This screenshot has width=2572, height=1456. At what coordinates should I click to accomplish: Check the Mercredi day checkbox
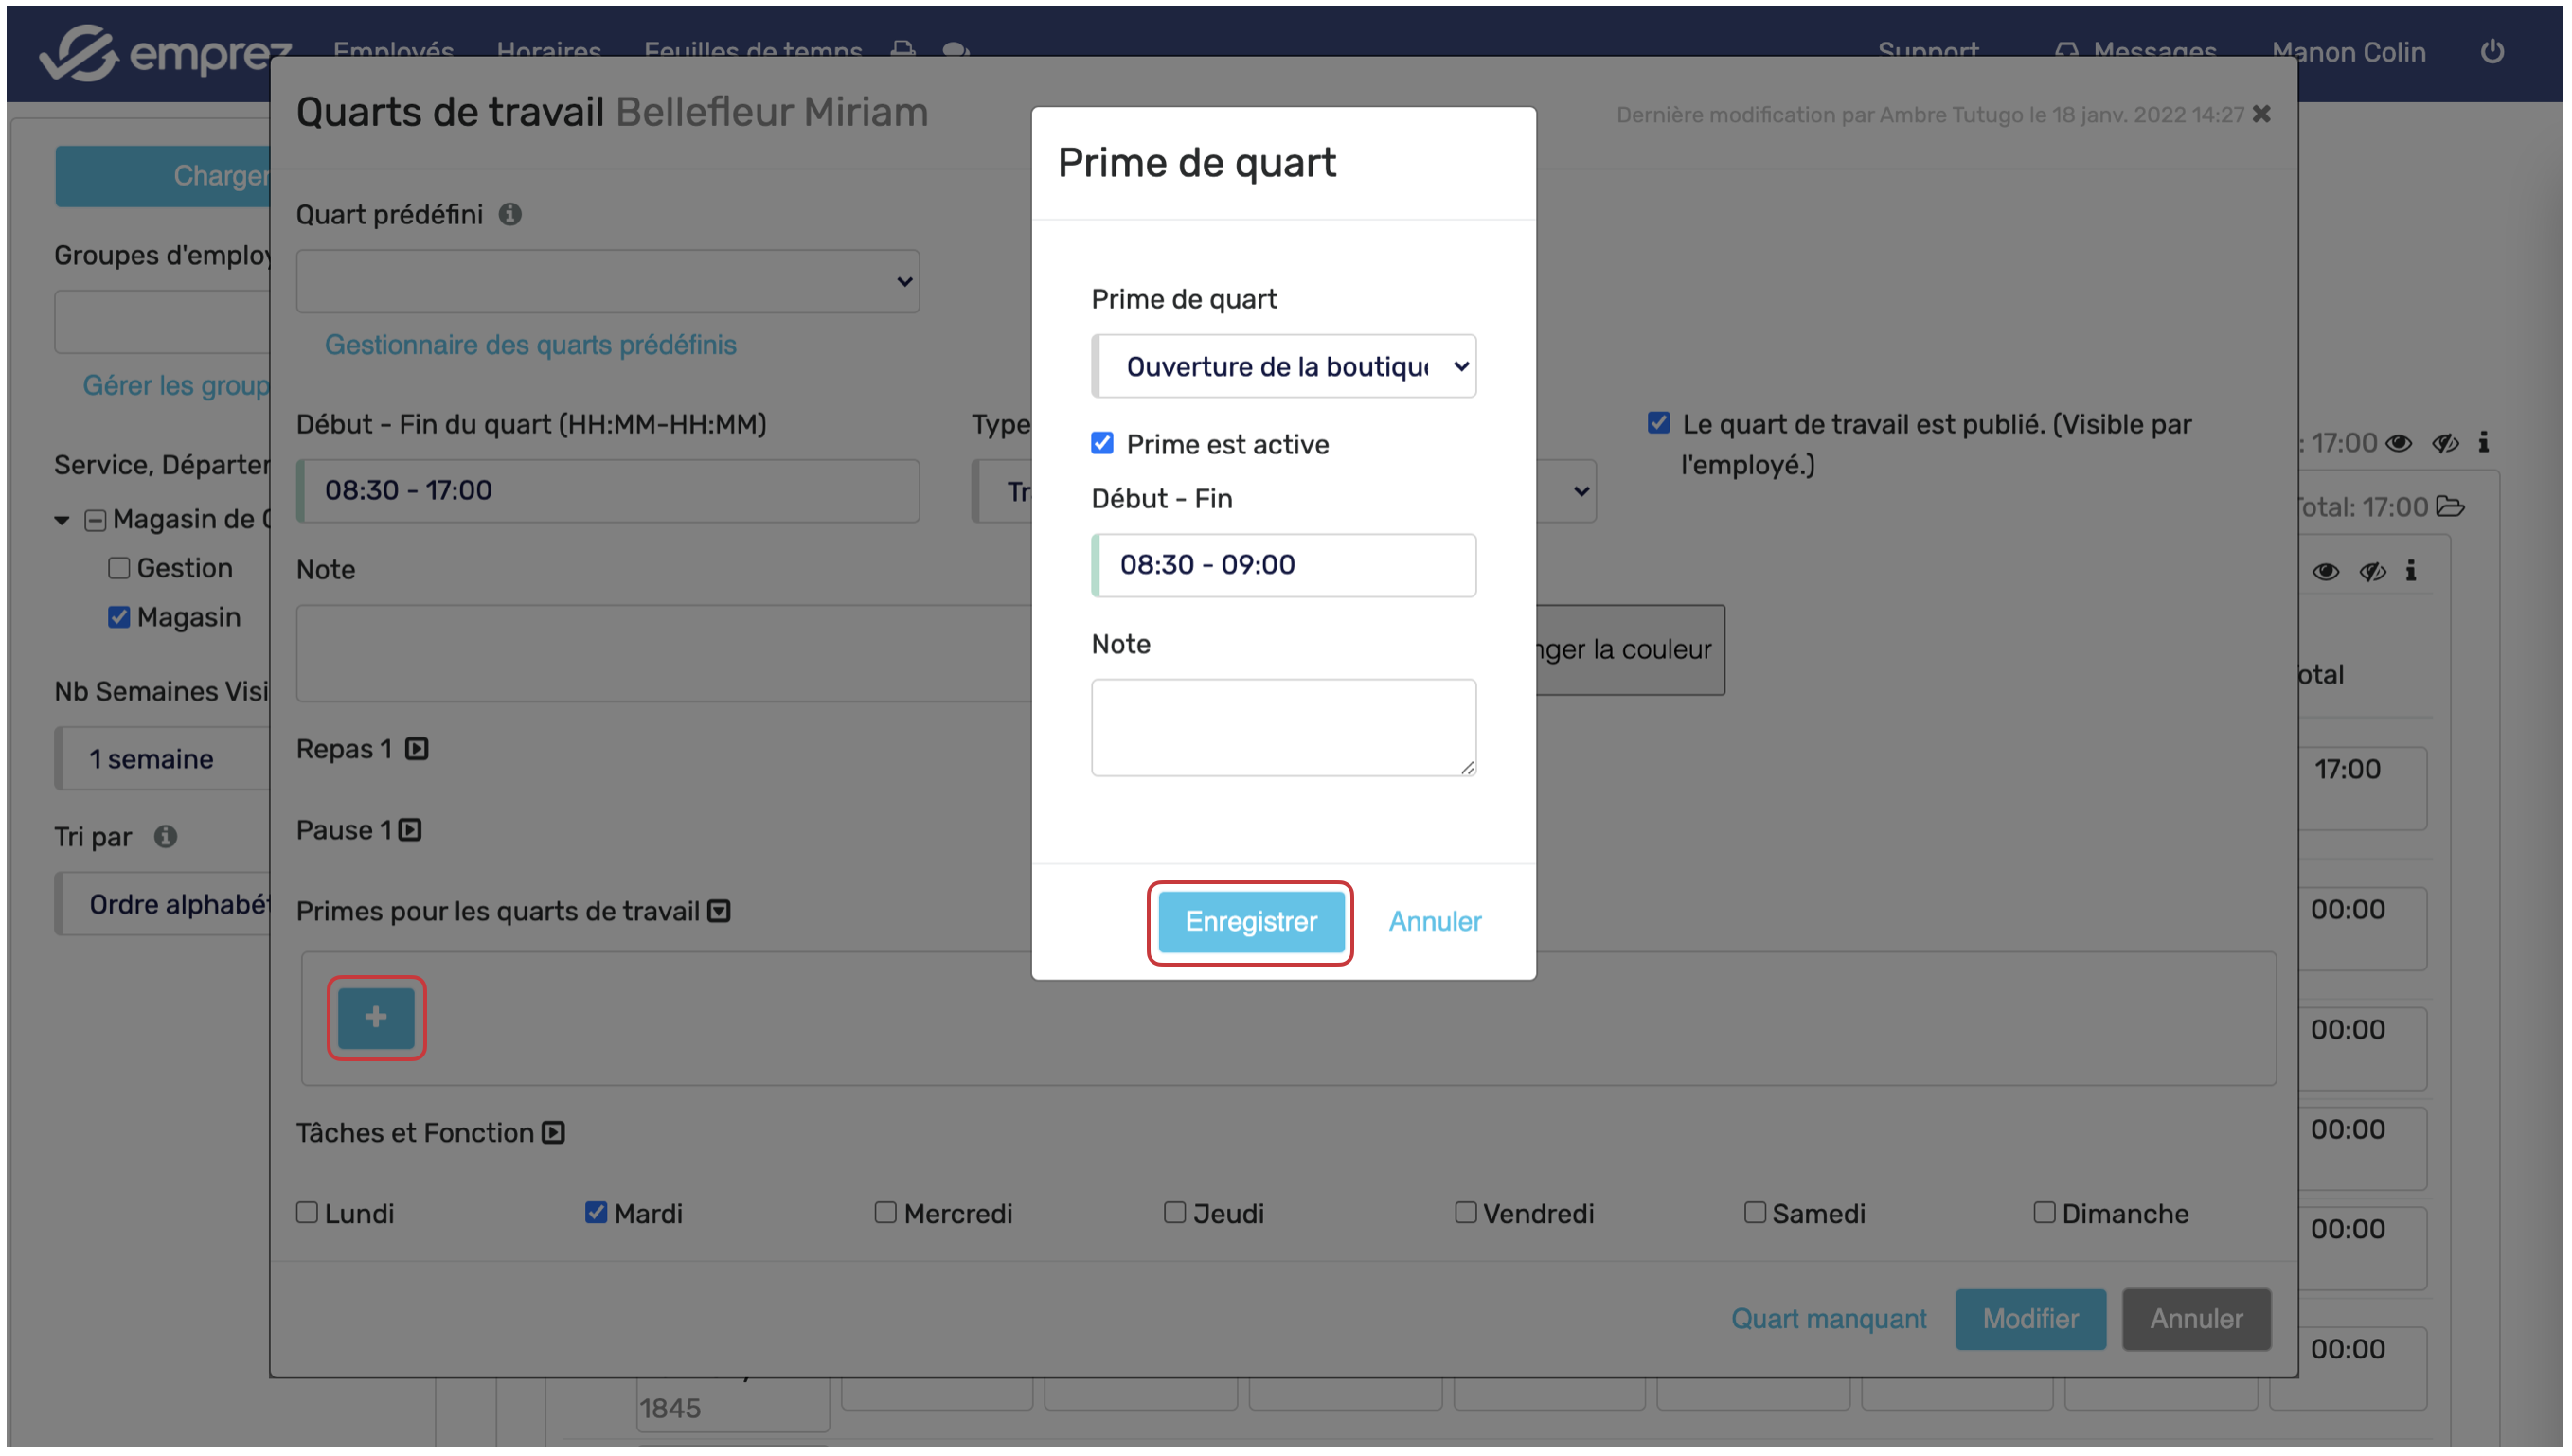tap(885, 1212)
